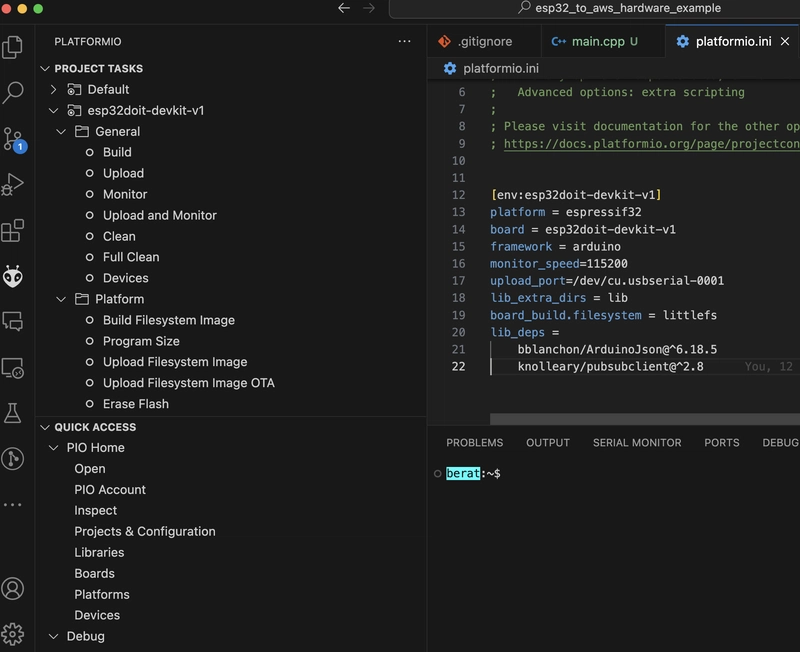Run Upload Filesystem Image OTA task

point(188,383)
